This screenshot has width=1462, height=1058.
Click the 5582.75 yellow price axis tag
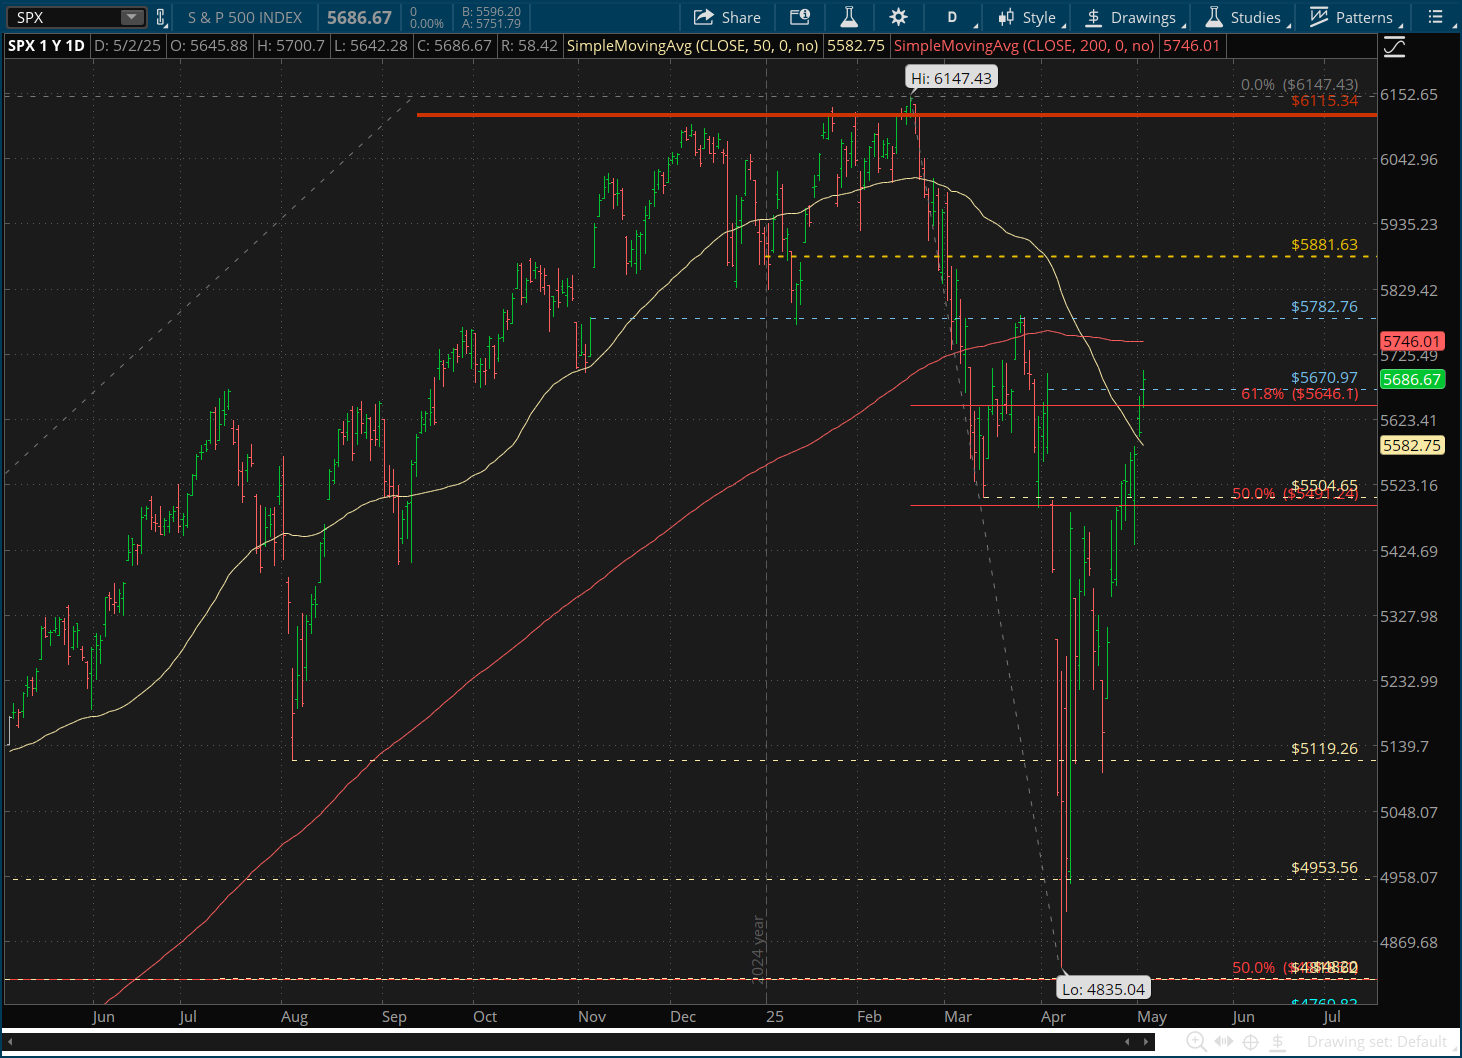pos(1411,446)
